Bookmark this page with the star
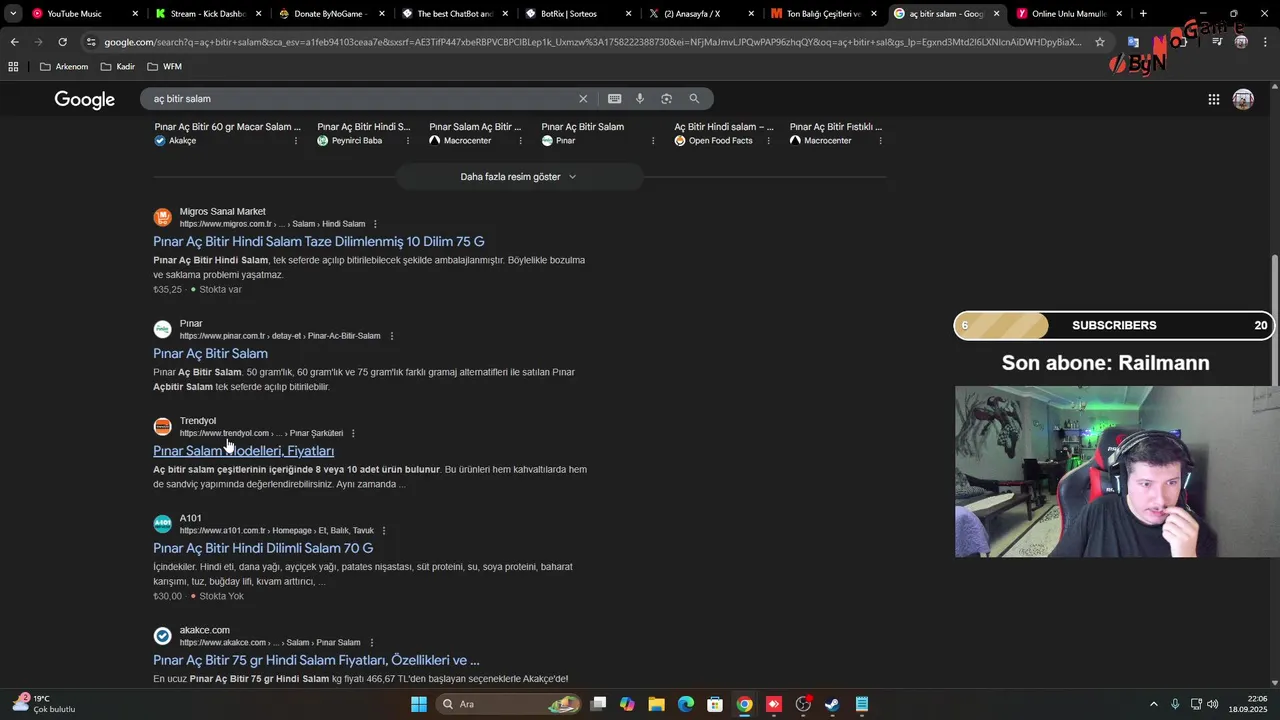Viewport: 1280px width, 720px height. [1100, 42]
